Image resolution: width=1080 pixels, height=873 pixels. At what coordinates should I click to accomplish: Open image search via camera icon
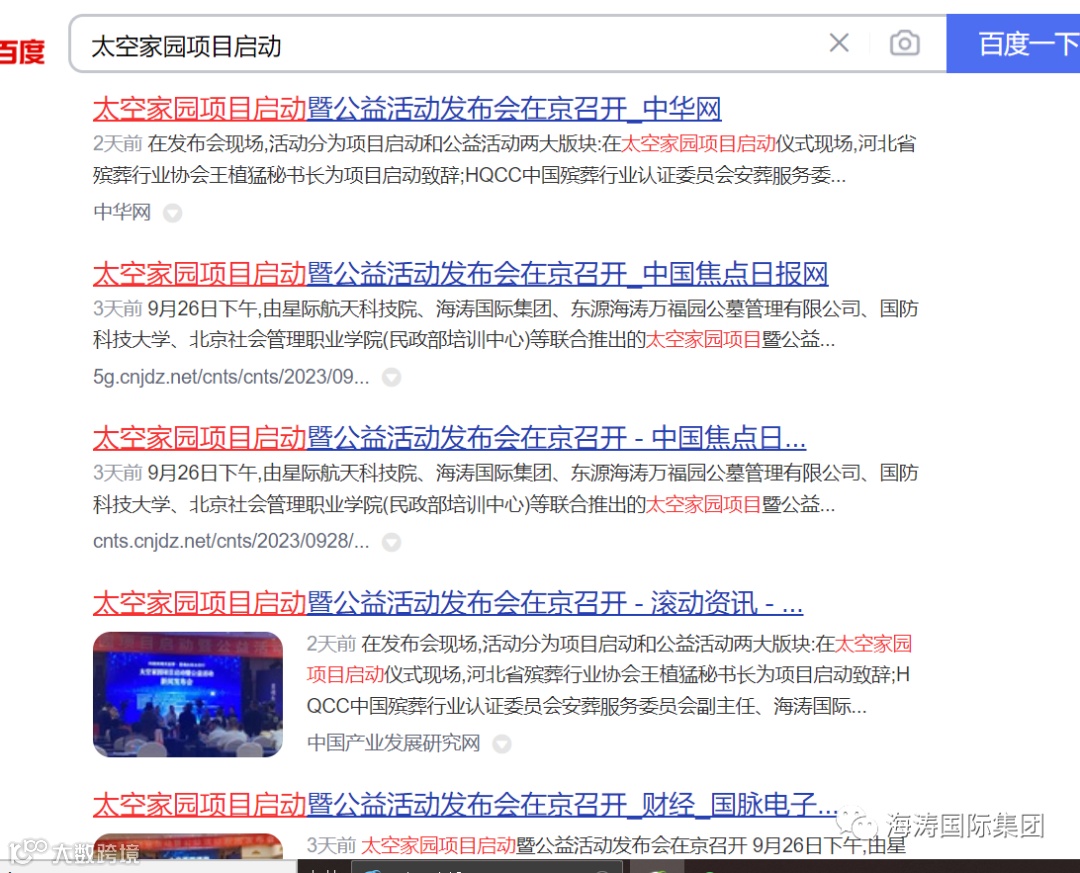pyautogui.click(x=904, y=43)
